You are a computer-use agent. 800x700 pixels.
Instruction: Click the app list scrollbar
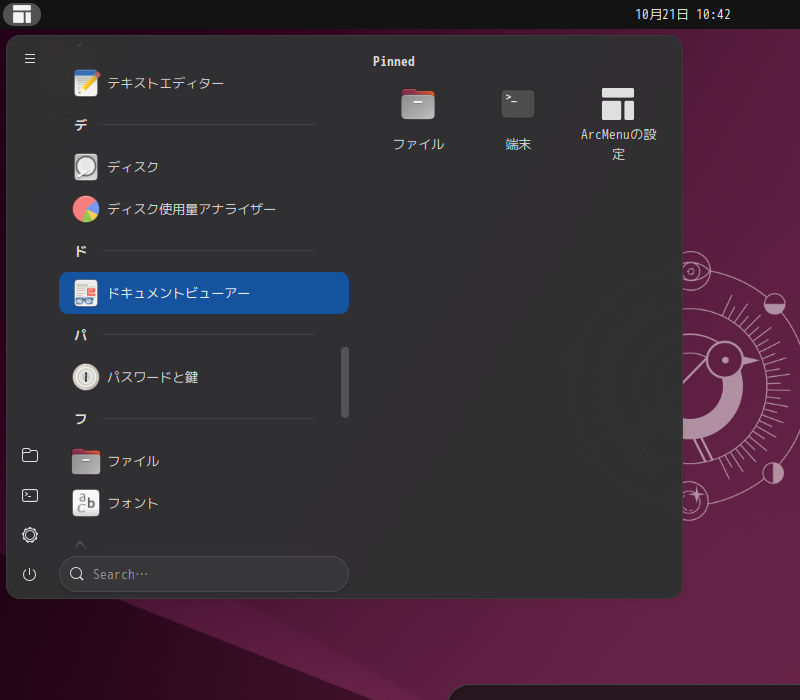(344, 382)
